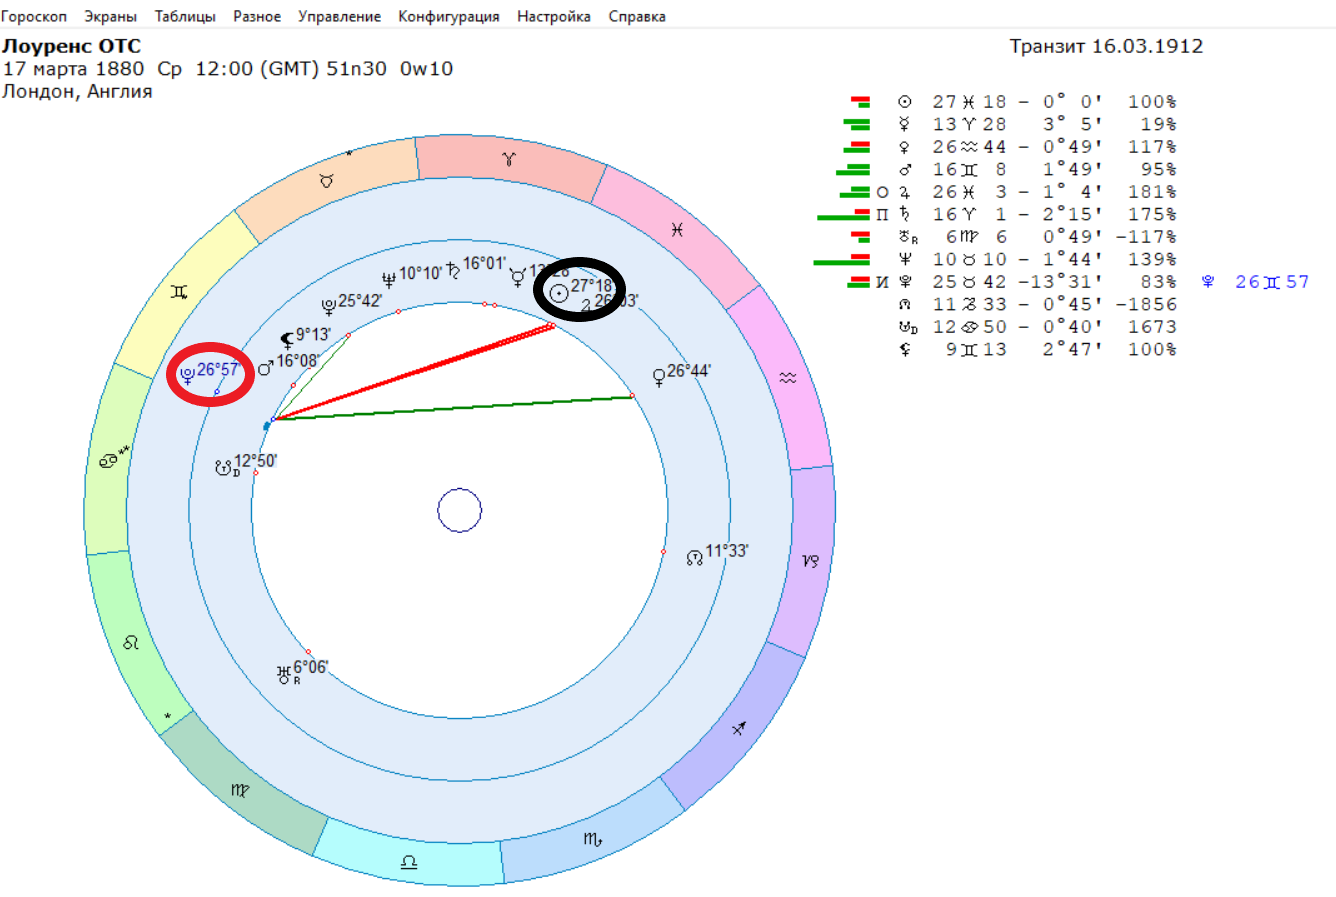The image size is (1336, 897).
Task: Open the Конфигурация menu
Action: click(448, 16)
